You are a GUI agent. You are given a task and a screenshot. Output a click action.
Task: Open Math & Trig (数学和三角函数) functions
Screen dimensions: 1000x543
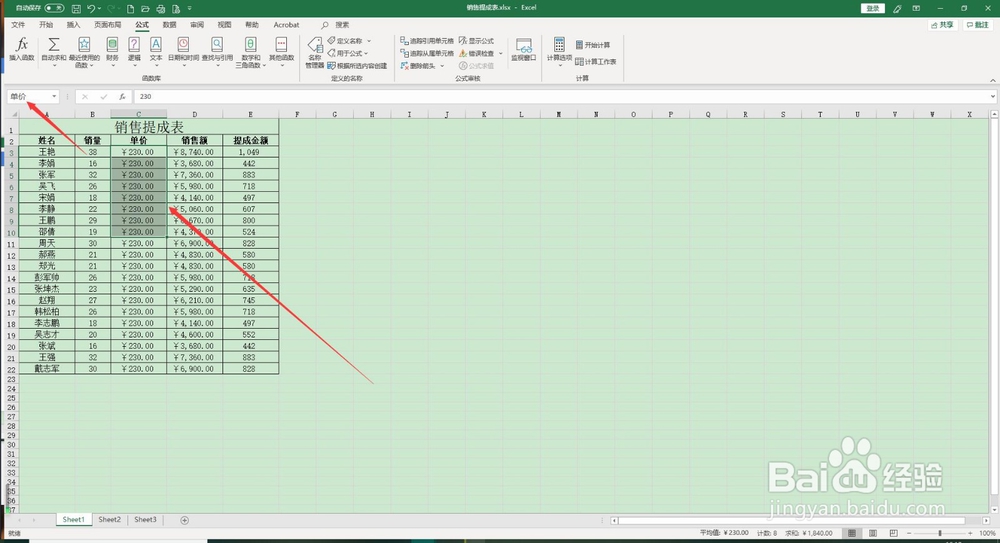pos(251,51)
